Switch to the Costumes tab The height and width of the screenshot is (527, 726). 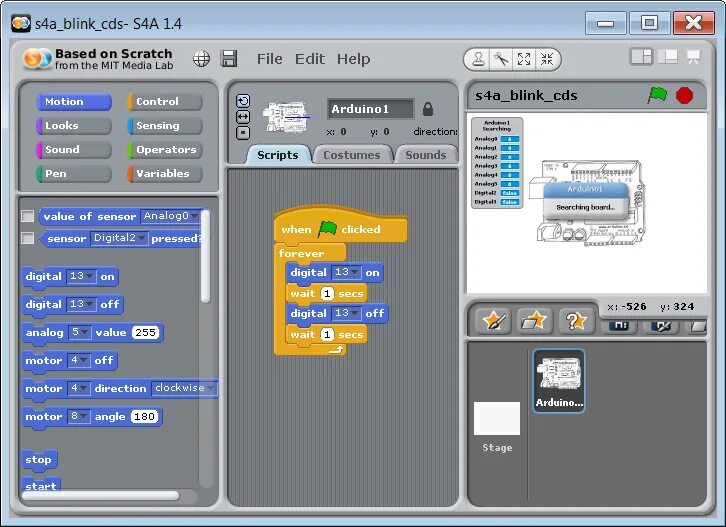tap(352, 155)
